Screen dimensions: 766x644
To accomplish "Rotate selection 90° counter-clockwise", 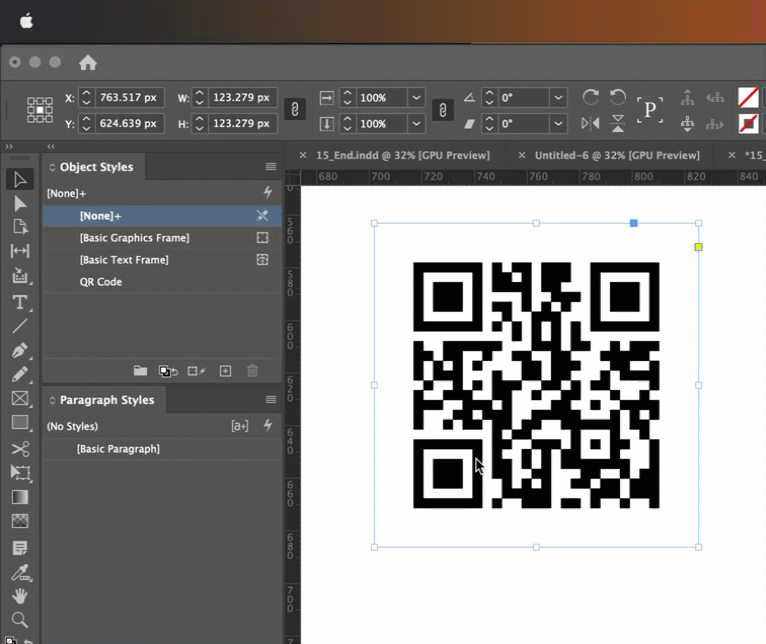I will click(x=618, y=97).
